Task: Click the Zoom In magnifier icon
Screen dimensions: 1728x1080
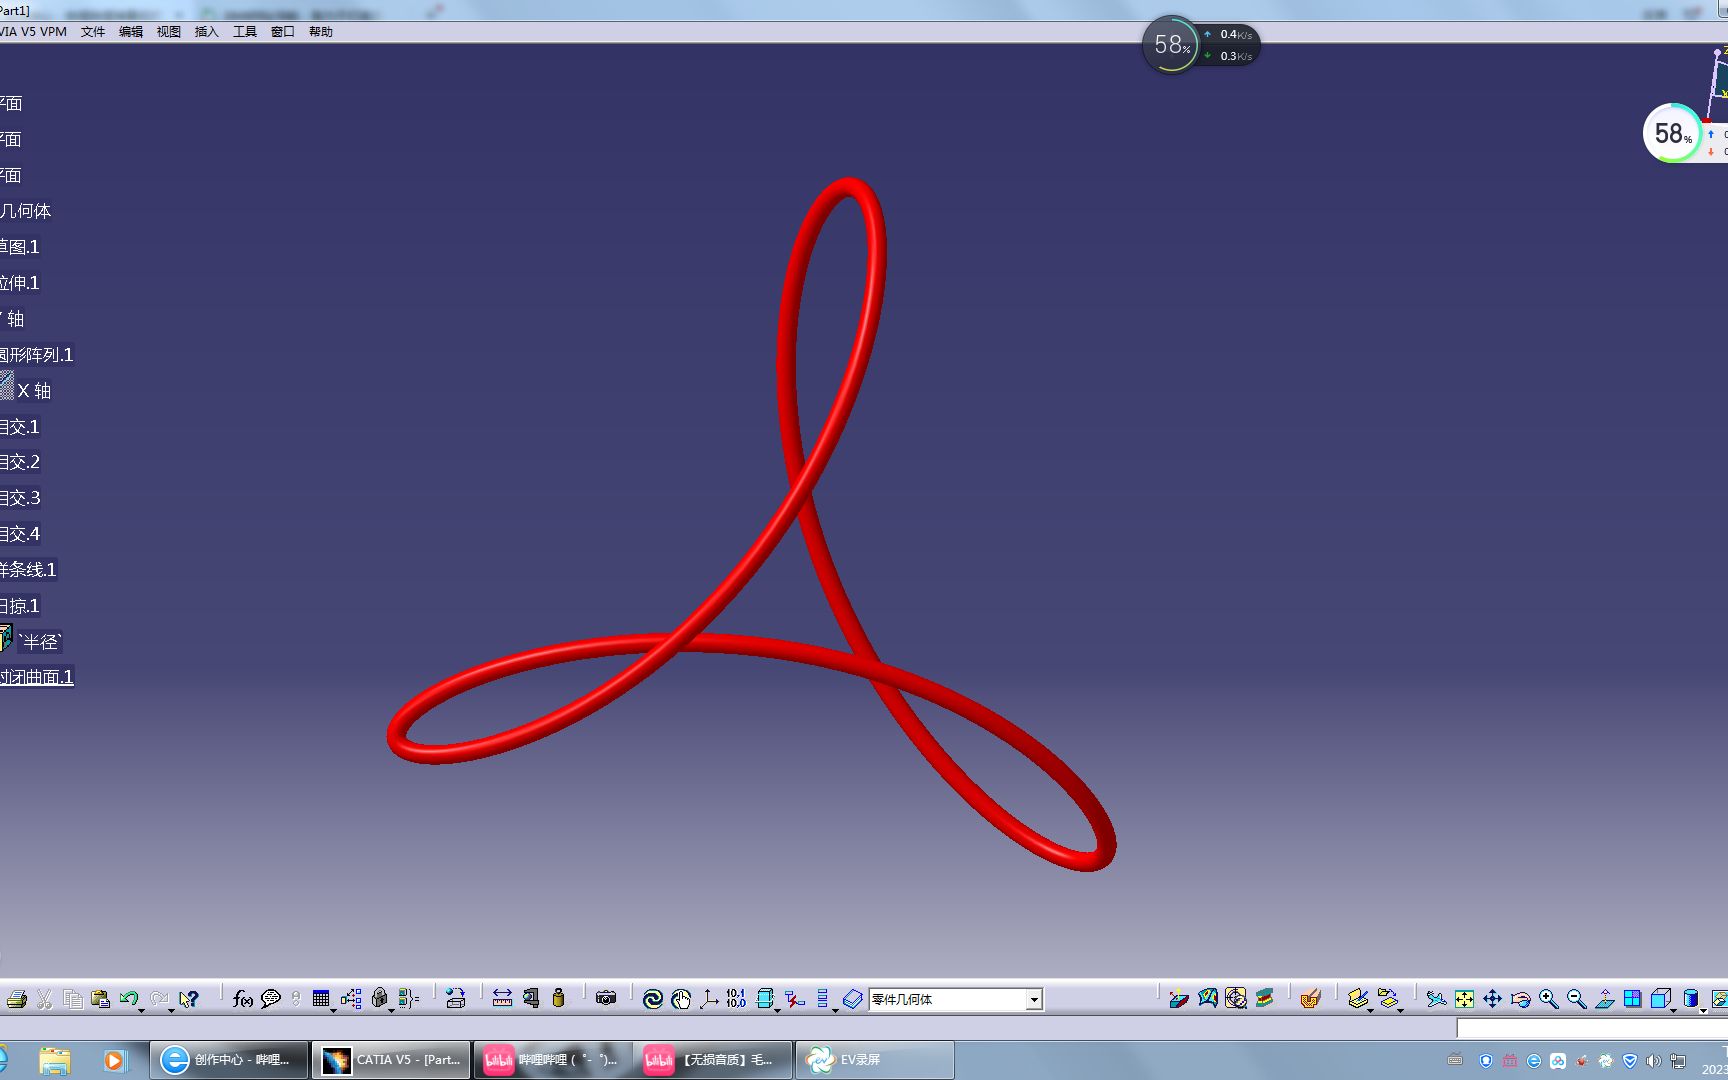Action: coord(1548,998)
